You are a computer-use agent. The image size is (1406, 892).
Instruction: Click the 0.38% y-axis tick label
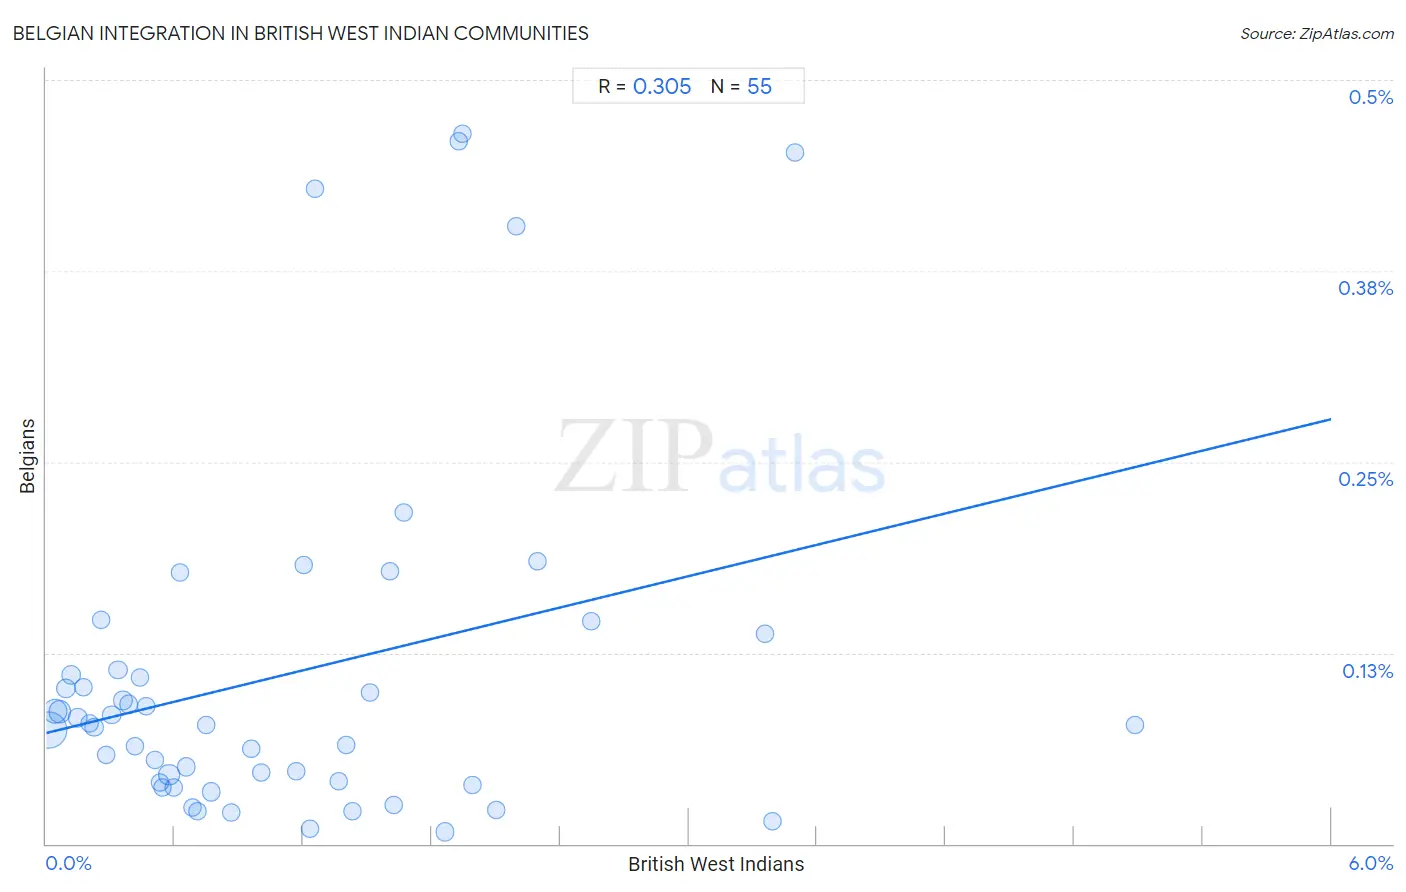click(1365, 288)
